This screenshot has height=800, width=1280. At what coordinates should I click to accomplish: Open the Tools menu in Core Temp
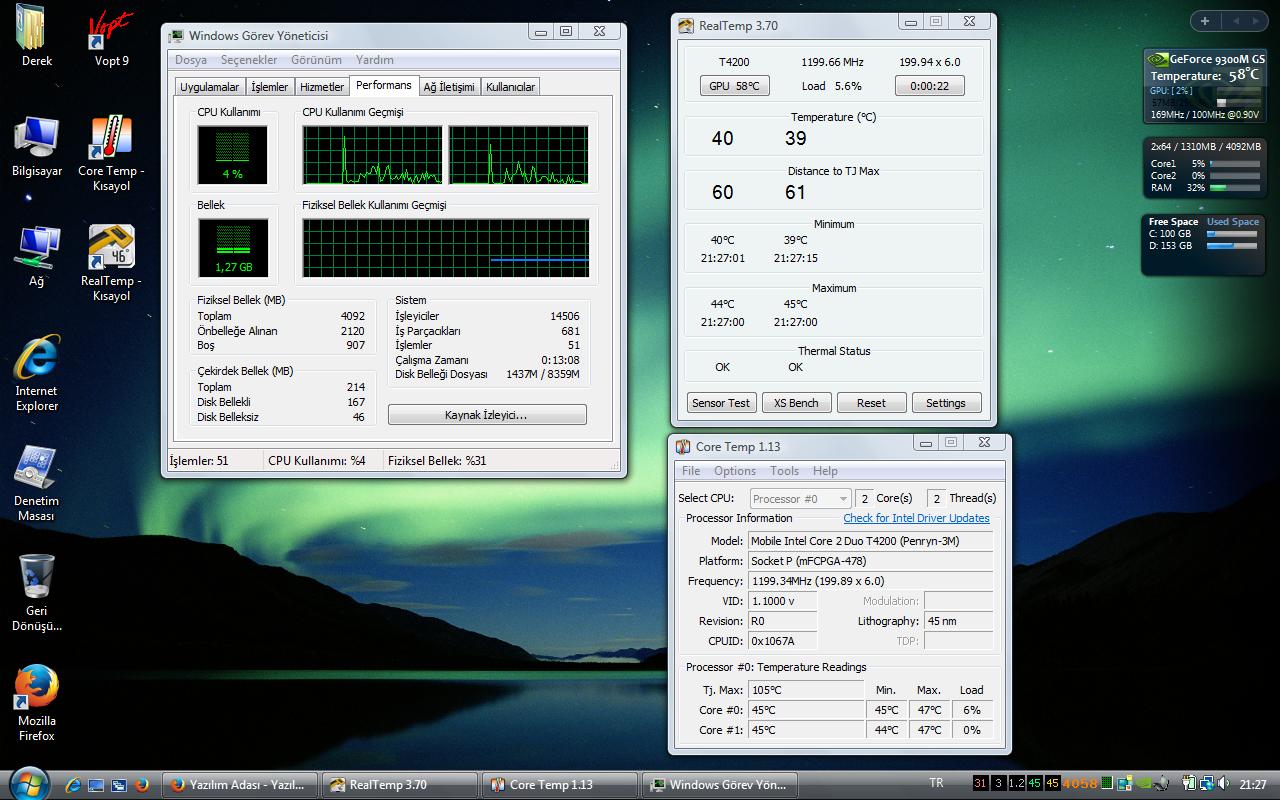point(784,471)
